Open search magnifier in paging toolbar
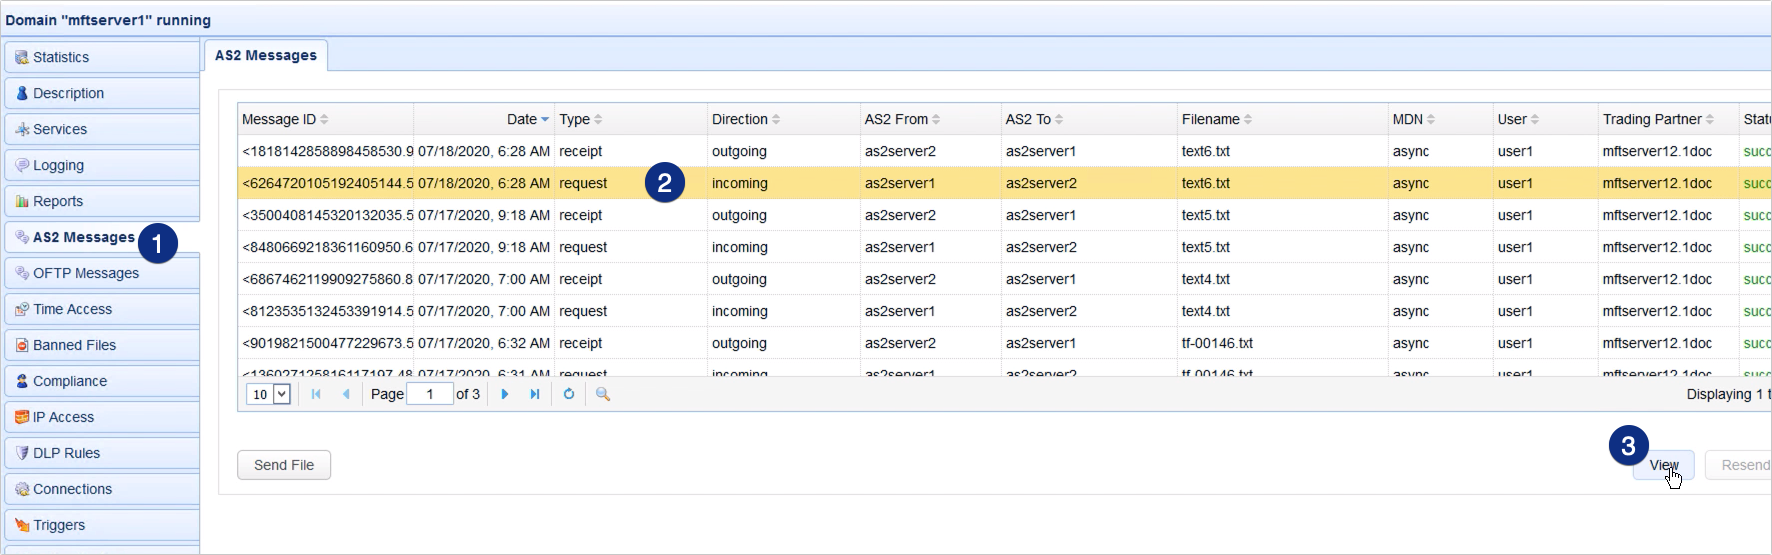The height and width of the screenshot is (555, 1772). point(603,394)
